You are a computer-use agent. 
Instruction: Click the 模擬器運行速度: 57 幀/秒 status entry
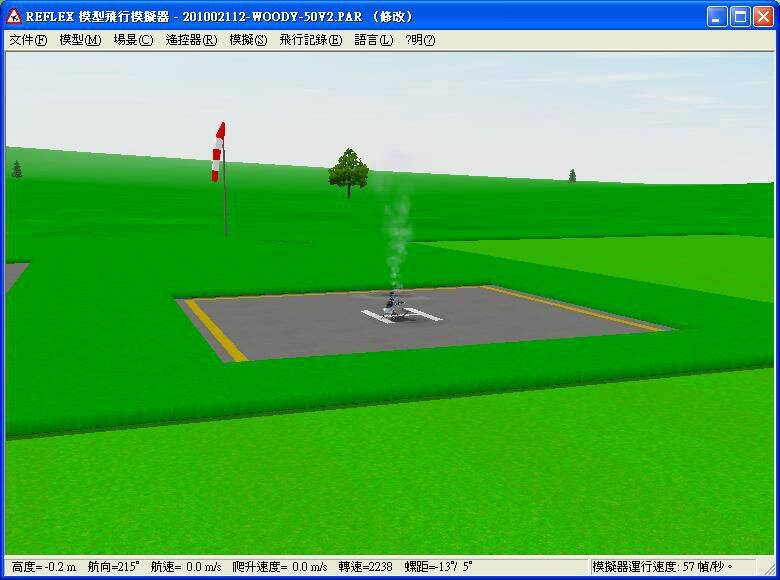[x=663, y=567]
